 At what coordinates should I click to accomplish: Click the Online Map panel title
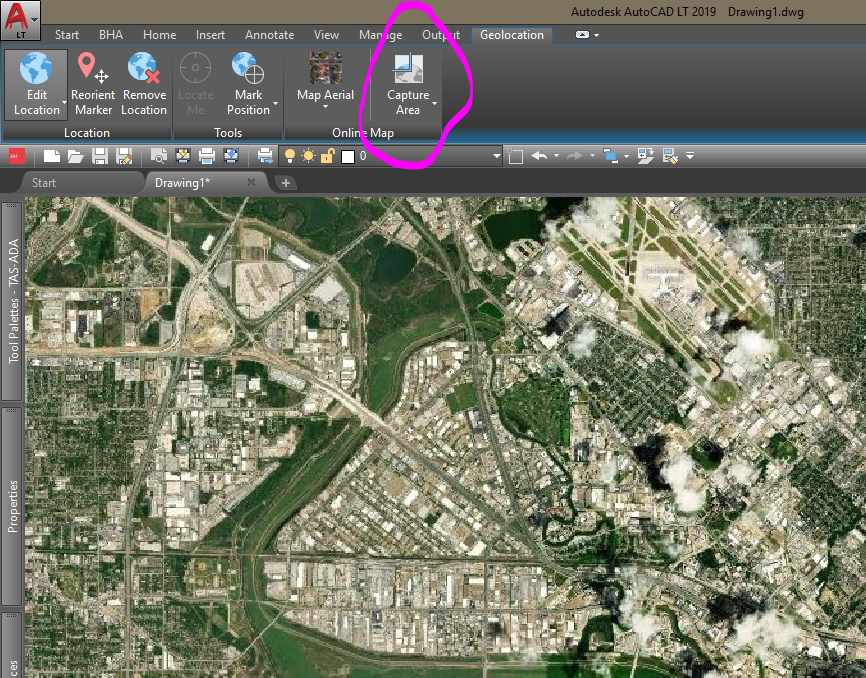pyautogui.click(x=363, y=133)
